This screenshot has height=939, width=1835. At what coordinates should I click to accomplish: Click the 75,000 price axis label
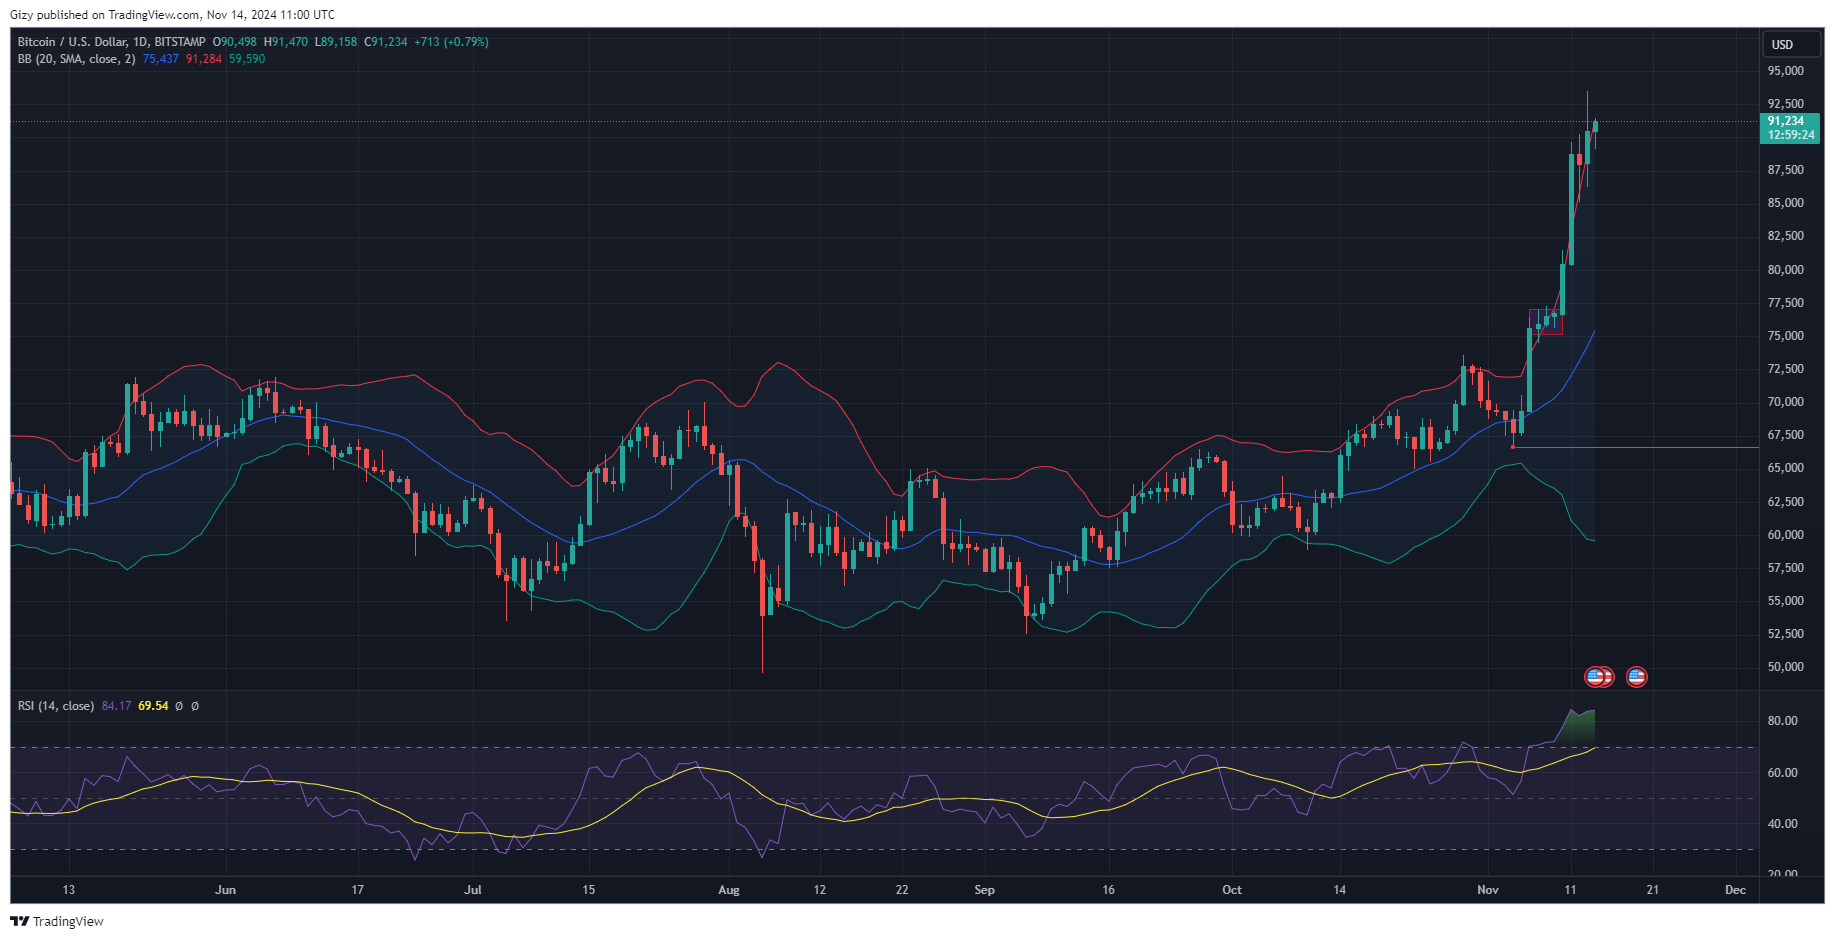coord(1786,336)
